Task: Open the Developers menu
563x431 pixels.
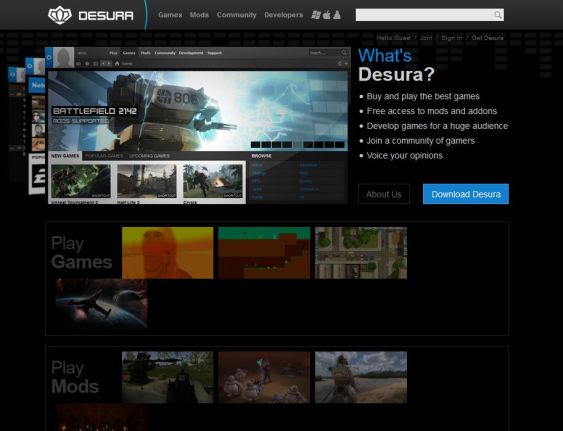Action: click(284, 15)
